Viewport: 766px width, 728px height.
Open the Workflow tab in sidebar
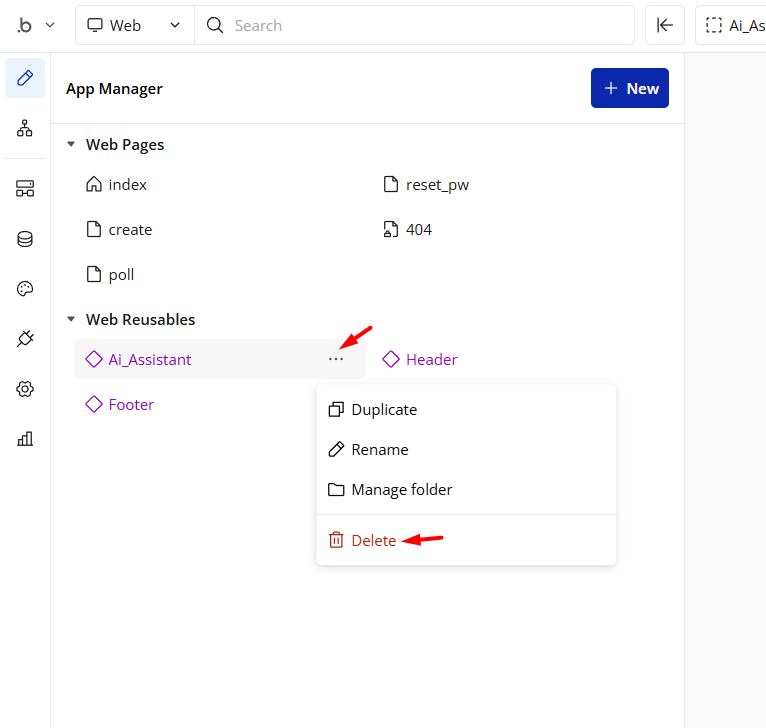pos(25,128)
